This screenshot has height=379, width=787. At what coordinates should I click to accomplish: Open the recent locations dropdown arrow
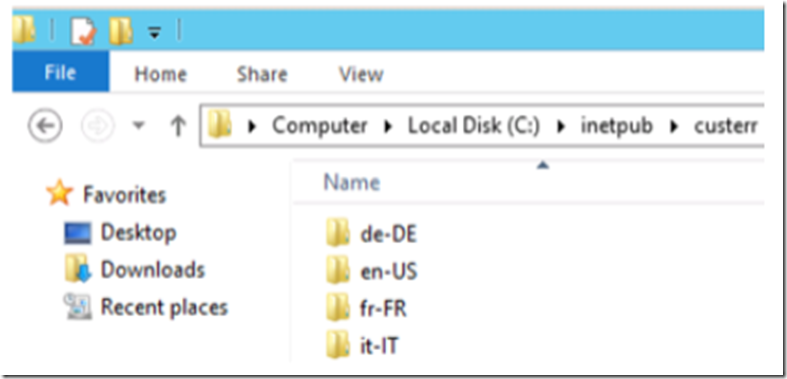point(139,127)
